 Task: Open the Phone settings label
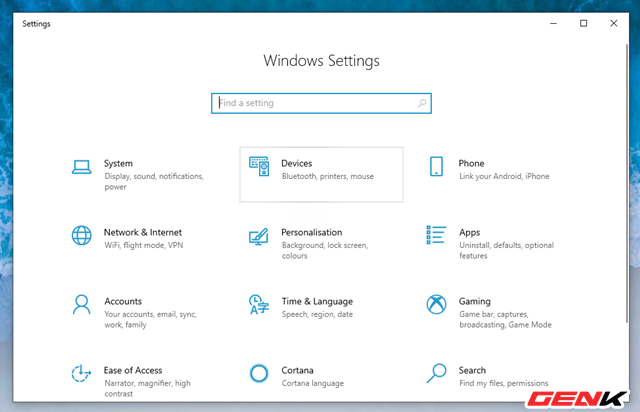click(471, 163)
